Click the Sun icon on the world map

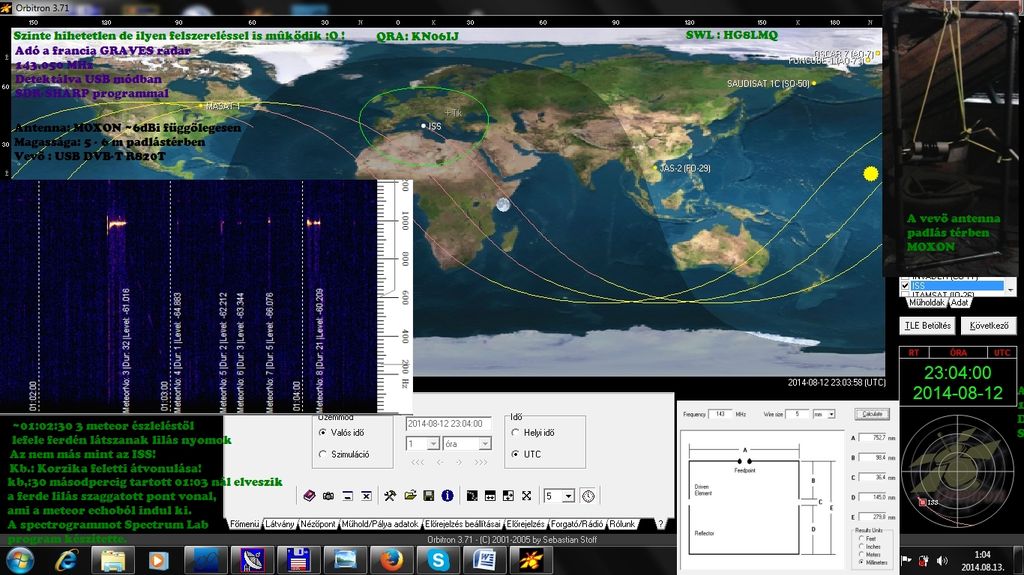871,174
